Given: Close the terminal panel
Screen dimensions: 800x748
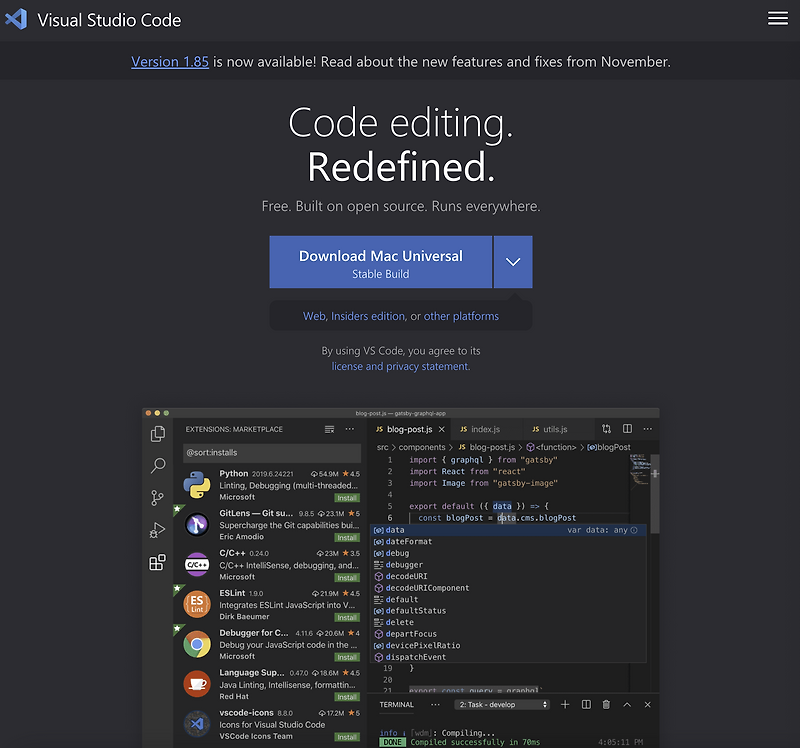Looking at the screenshot, I should pos(647,705).
